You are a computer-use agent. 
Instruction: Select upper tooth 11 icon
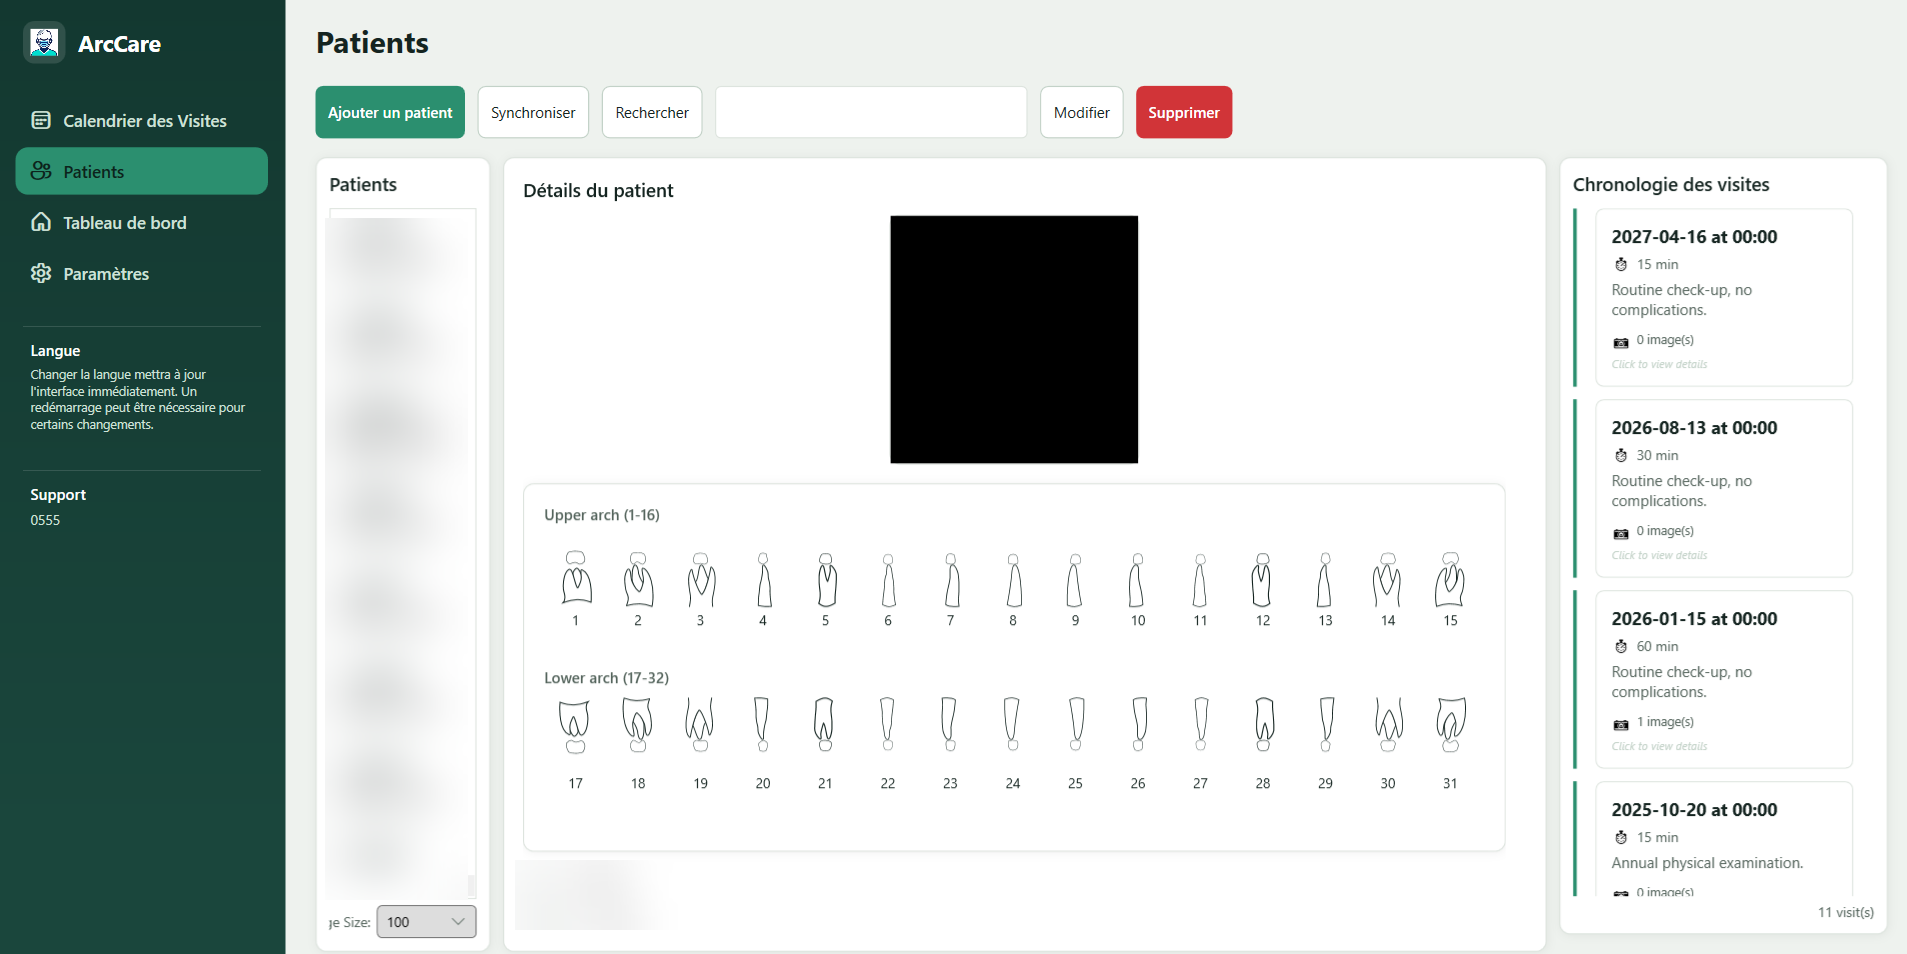(1201, 579)
